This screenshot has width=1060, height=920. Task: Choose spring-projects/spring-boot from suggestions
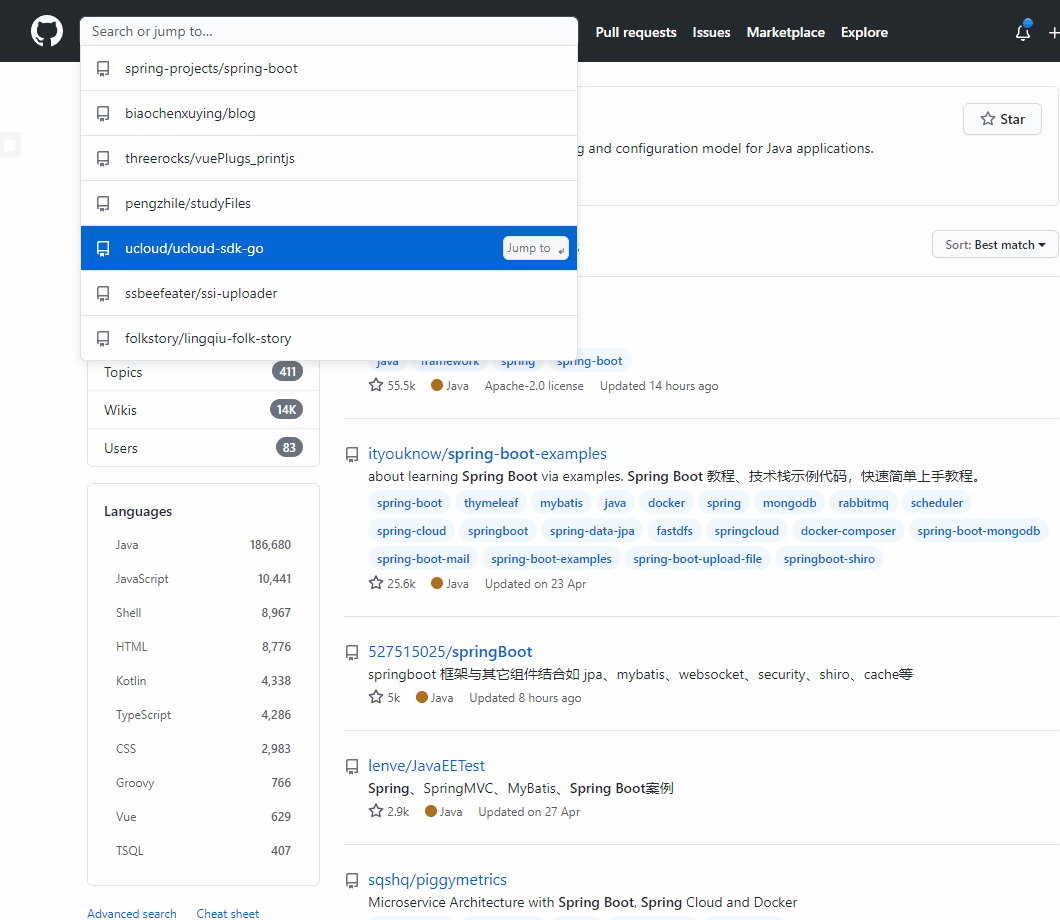[x=211, y=69]
